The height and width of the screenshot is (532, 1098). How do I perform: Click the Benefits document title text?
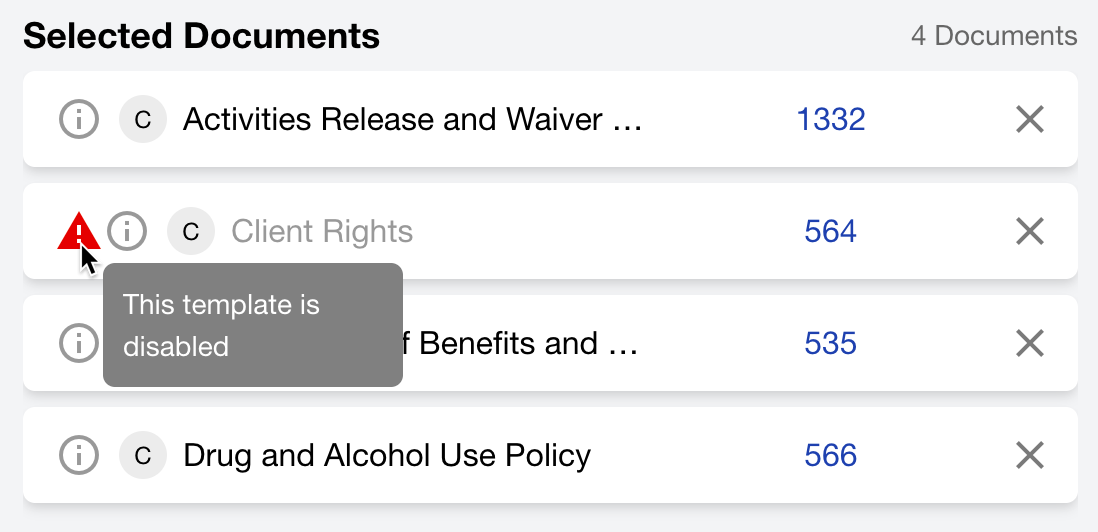point(526,344)
